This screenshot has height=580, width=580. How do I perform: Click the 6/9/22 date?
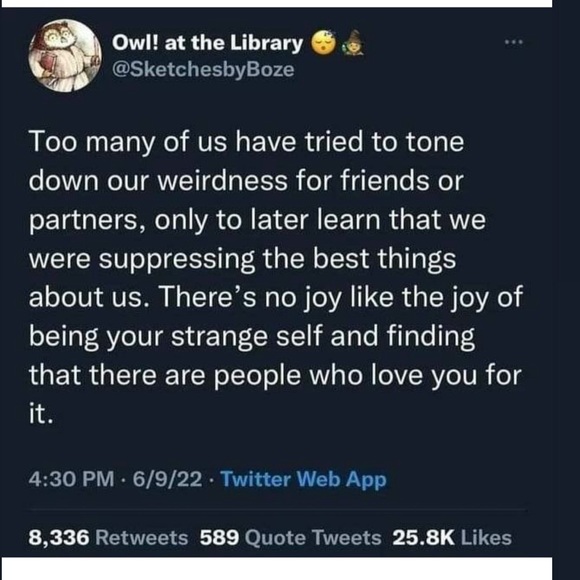point(168,479)
